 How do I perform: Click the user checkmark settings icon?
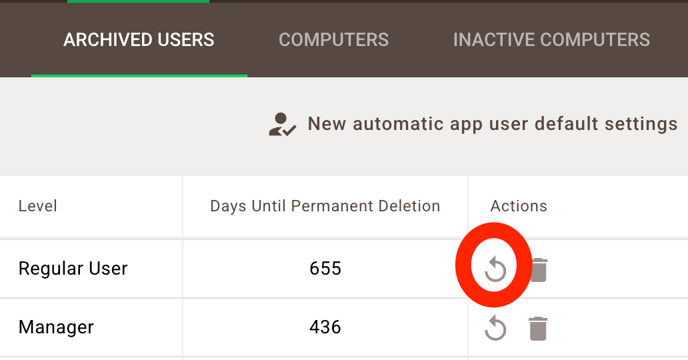click(x=282, y=125)
